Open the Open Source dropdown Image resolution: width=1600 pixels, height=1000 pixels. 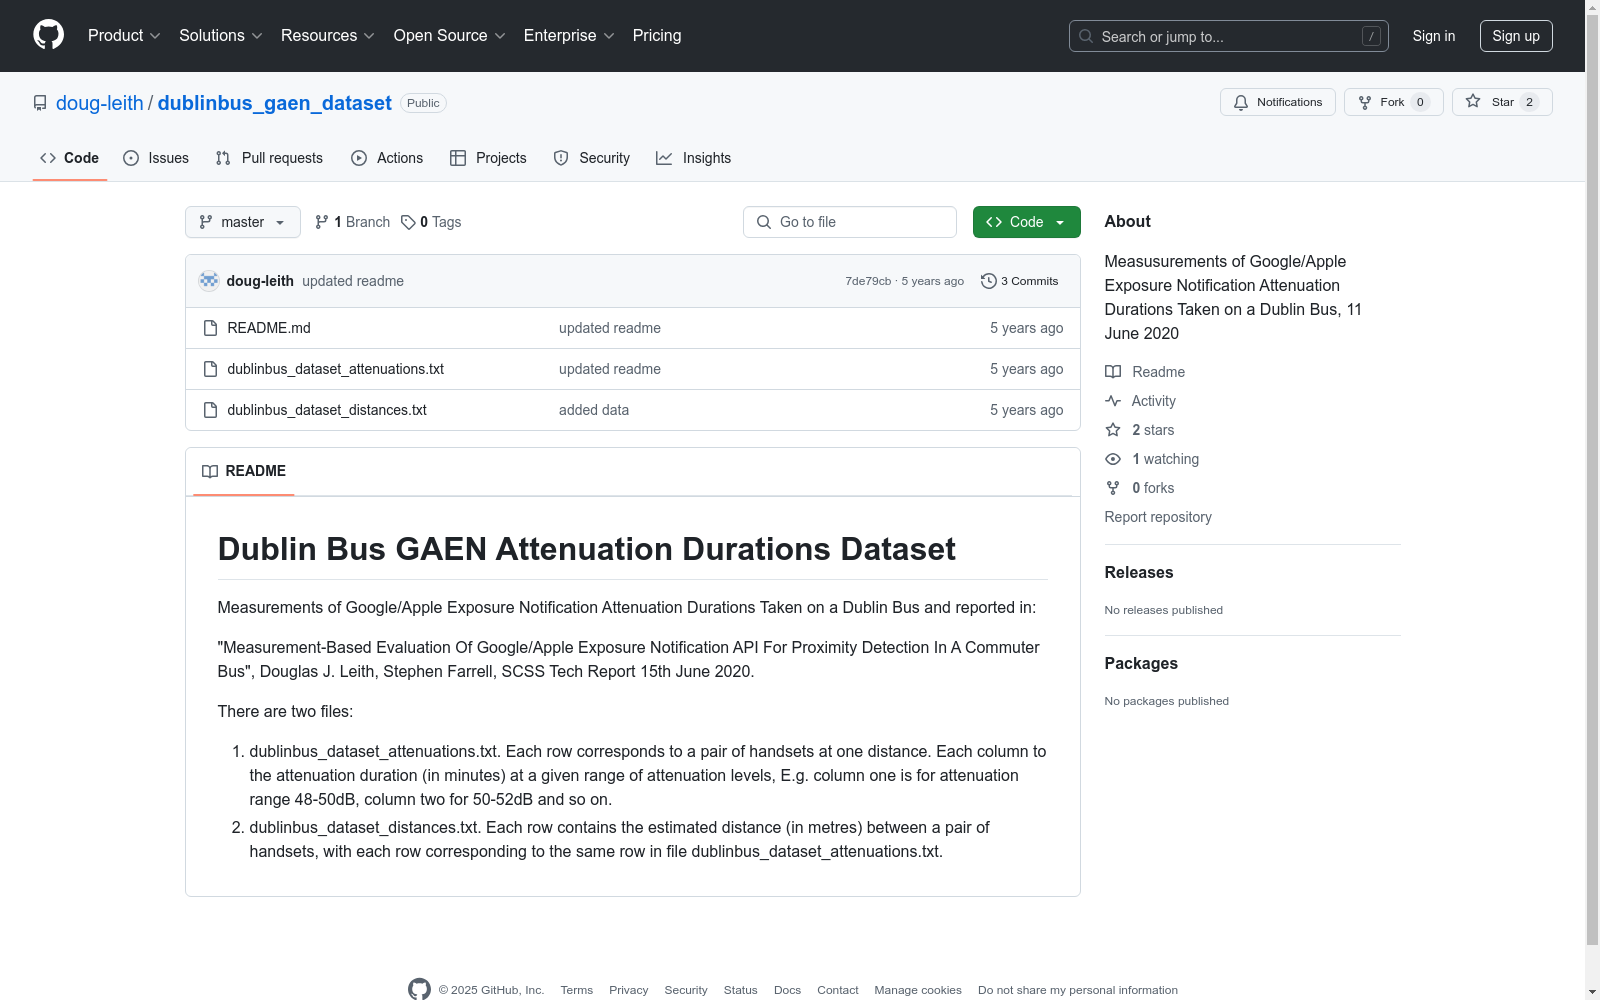pyautogui.click(x=450, y=36)
